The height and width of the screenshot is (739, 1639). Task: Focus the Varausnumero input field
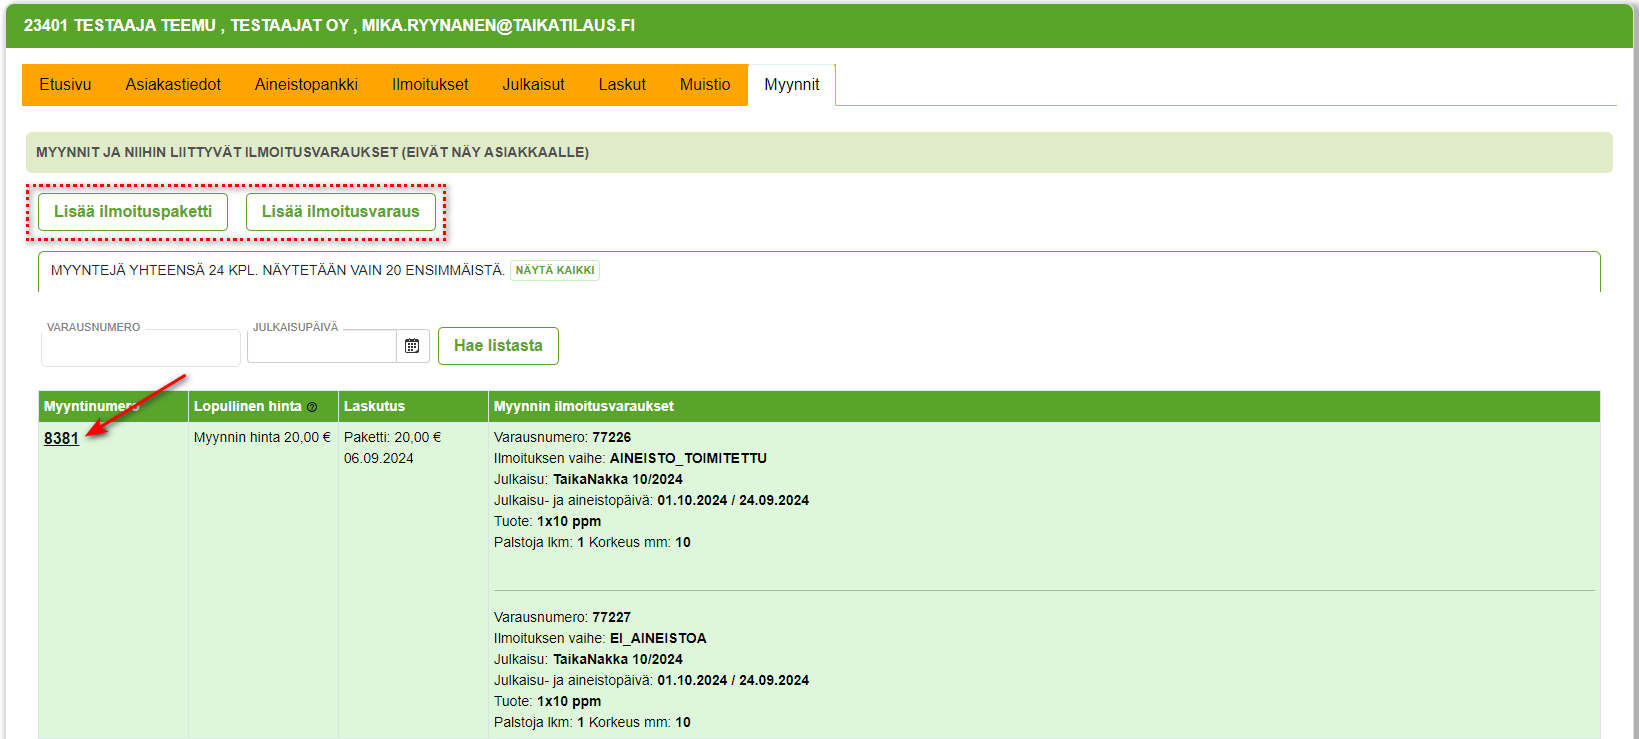[140, 347]
